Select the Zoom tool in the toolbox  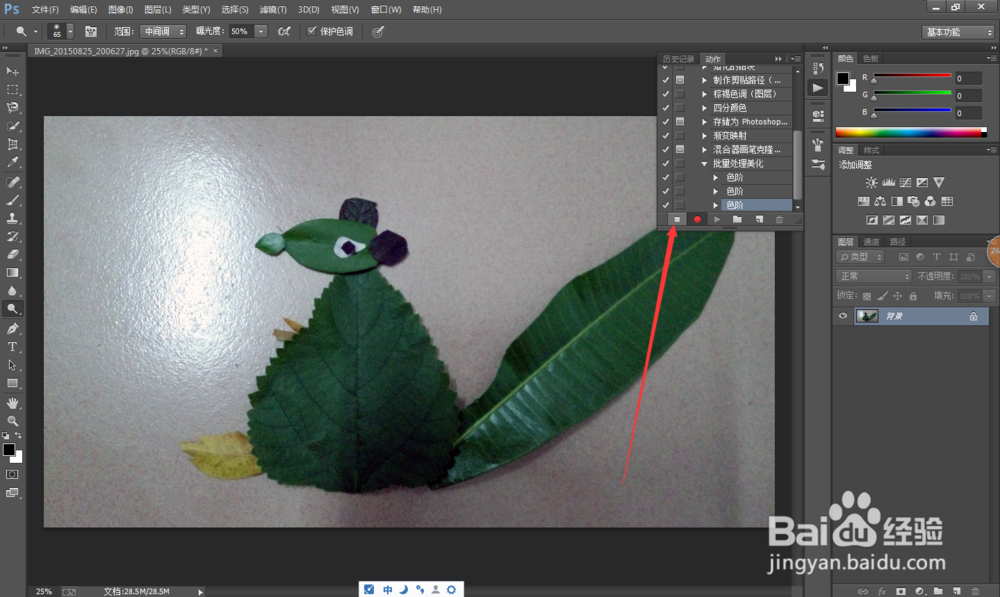click(x=12, y=421)
